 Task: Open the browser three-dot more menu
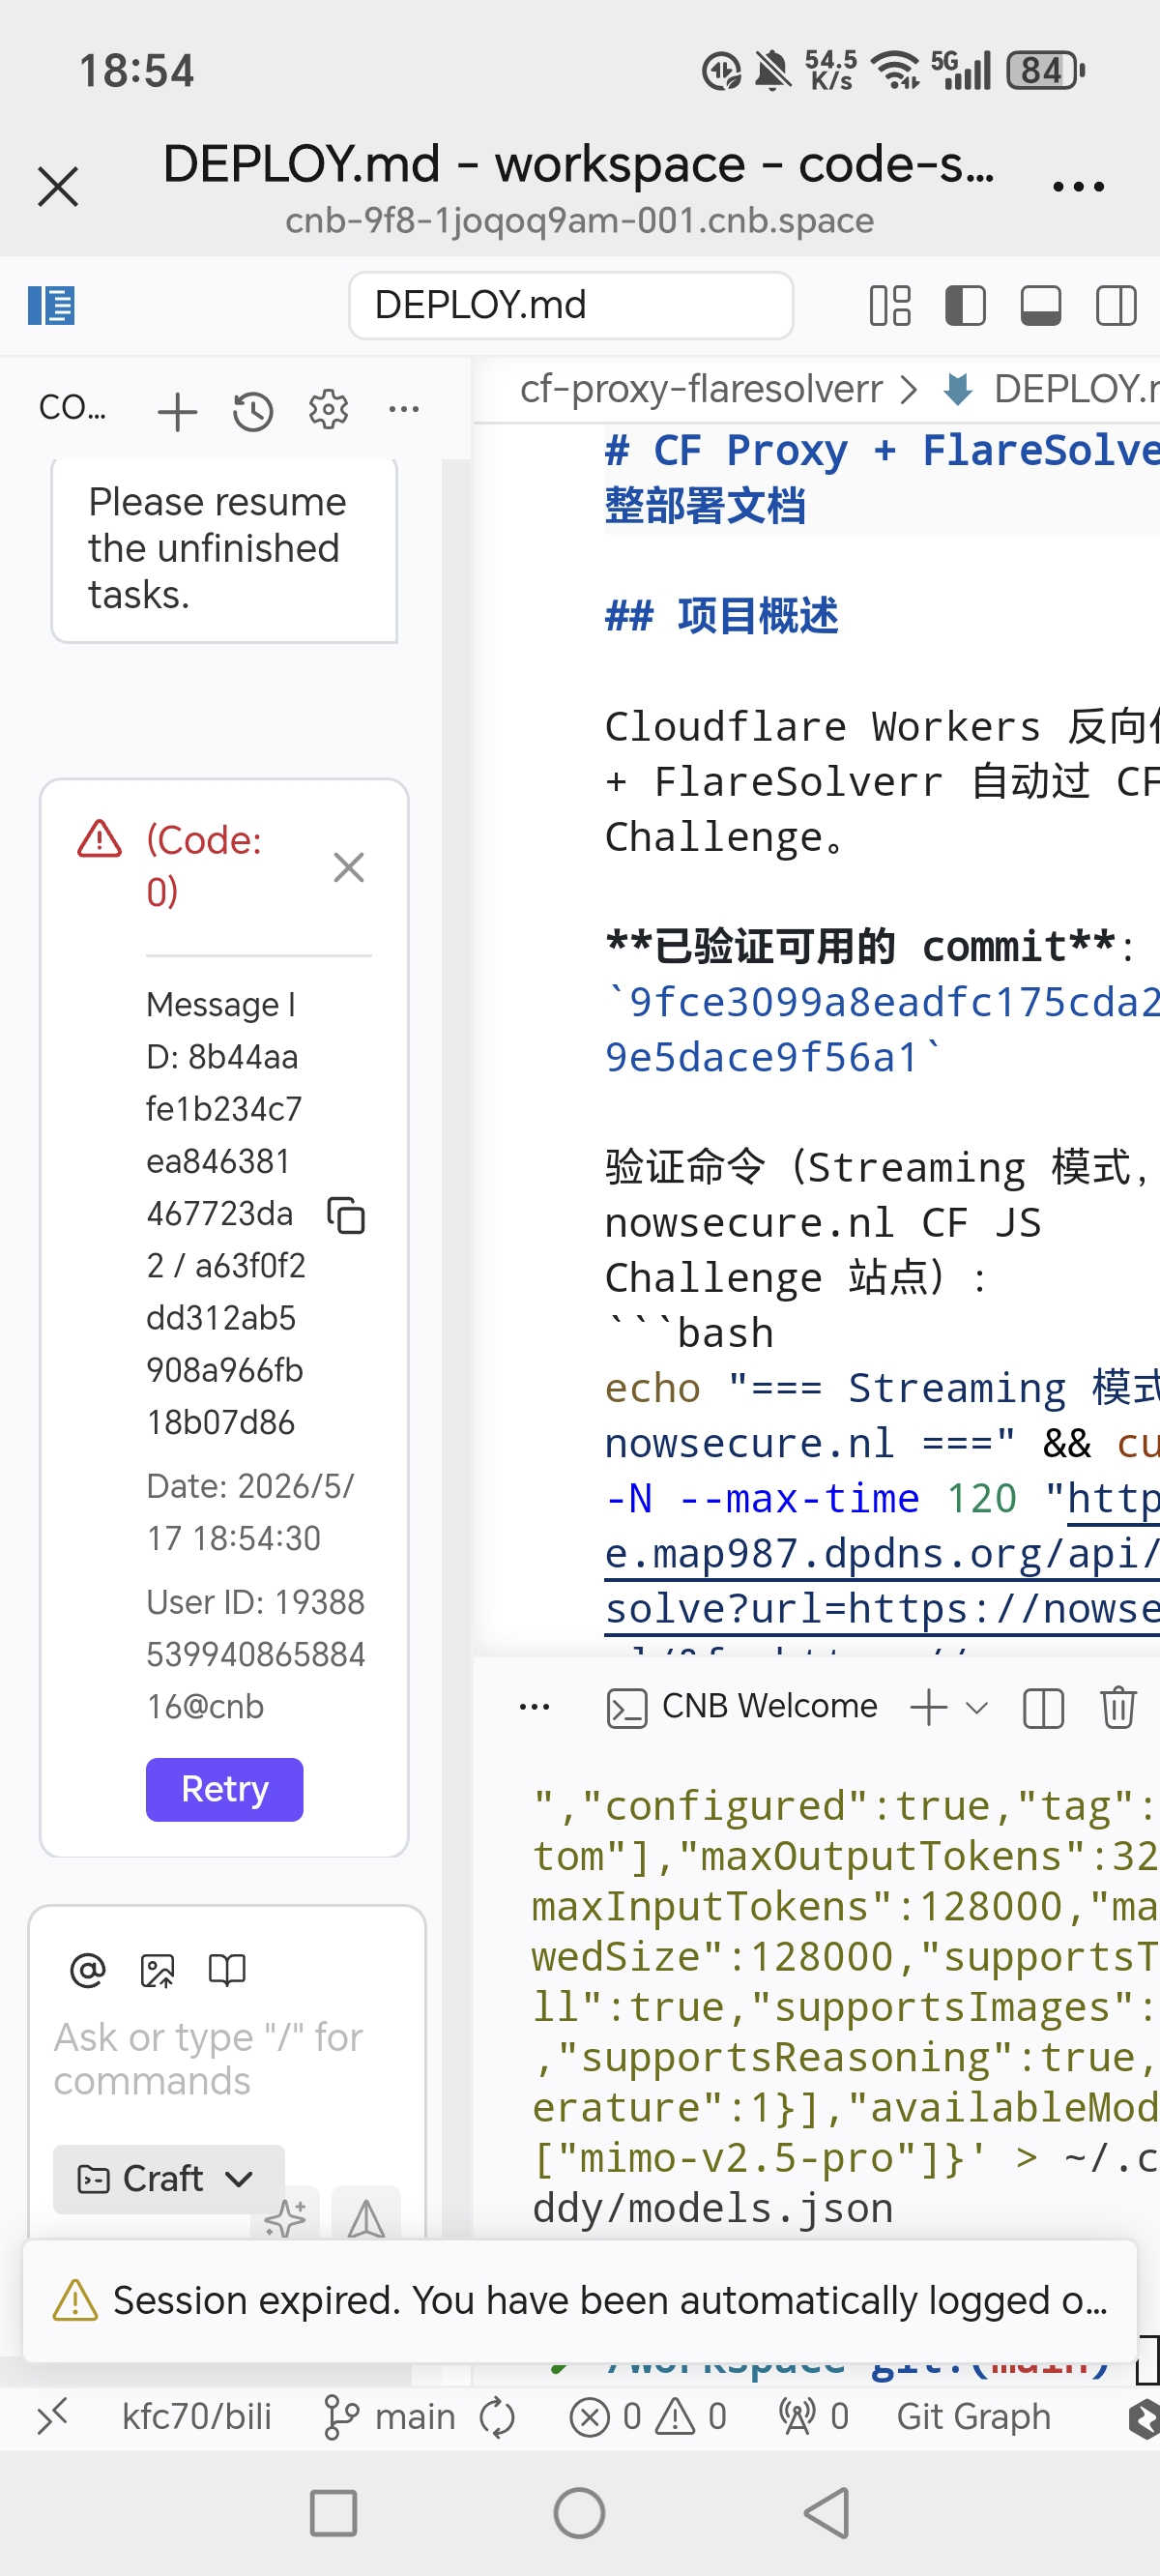point(1078,186)
